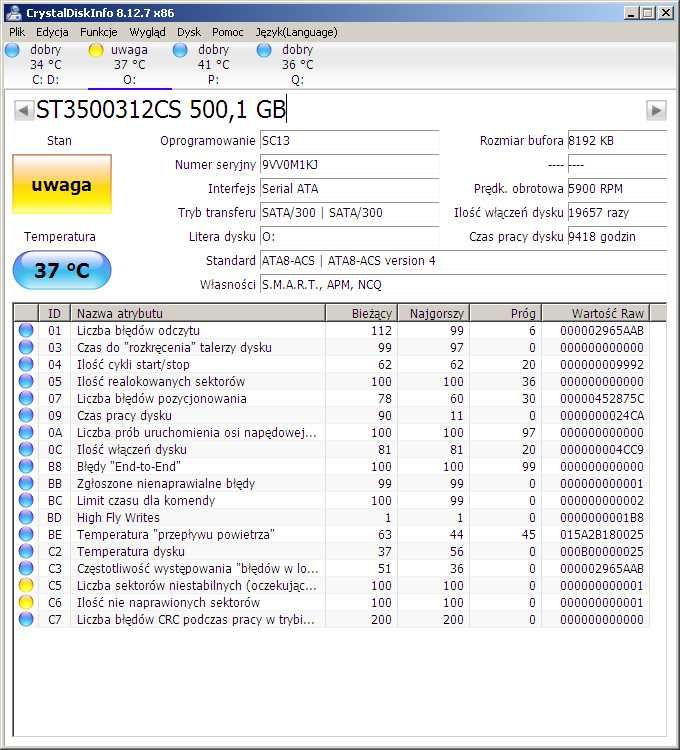Screen dimensions: 680x750
Task: Go to previous disk with left arrow
Action: coord(23,110)
